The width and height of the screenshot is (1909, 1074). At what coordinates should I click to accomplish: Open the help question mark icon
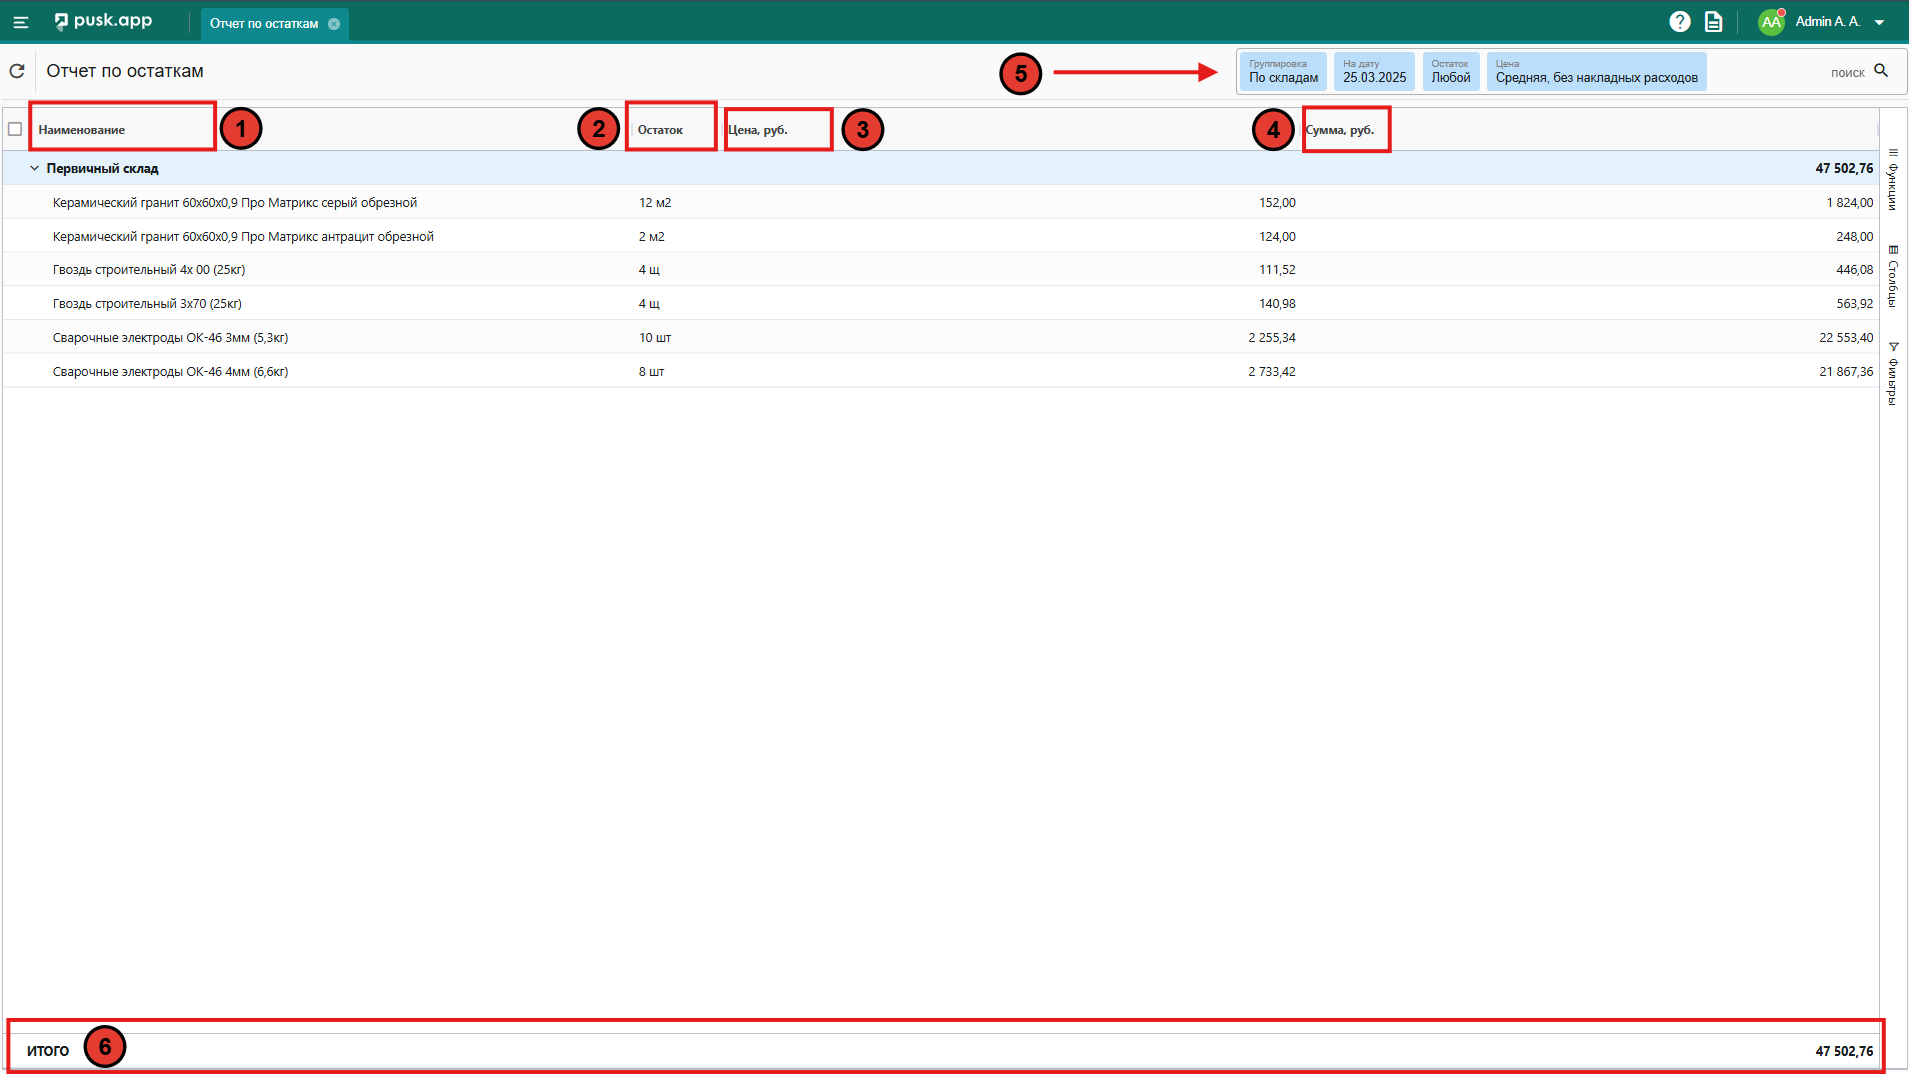tap(1679, 22)
